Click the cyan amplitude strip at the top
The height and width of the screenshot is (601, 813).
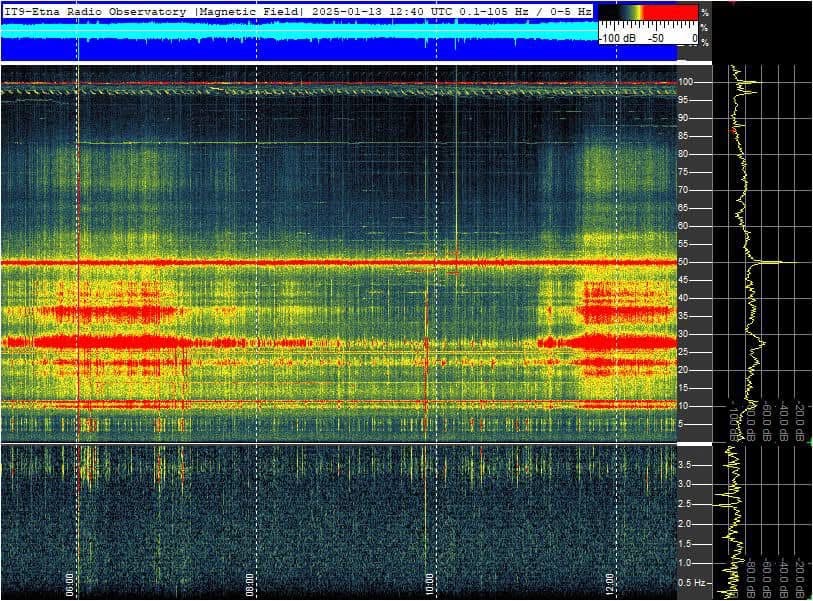pos(300,31)
